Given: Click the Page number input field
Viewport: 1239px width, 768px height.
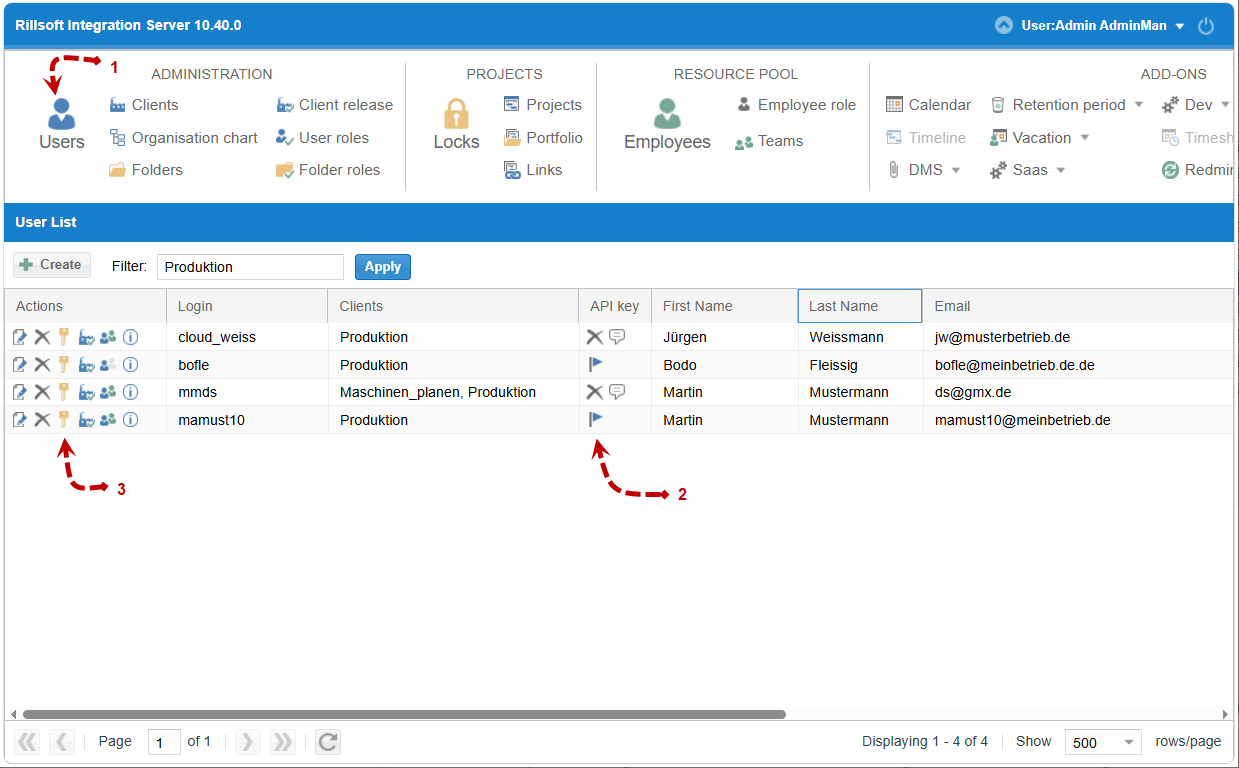Looking at the screenshot, I should (164, 742).
